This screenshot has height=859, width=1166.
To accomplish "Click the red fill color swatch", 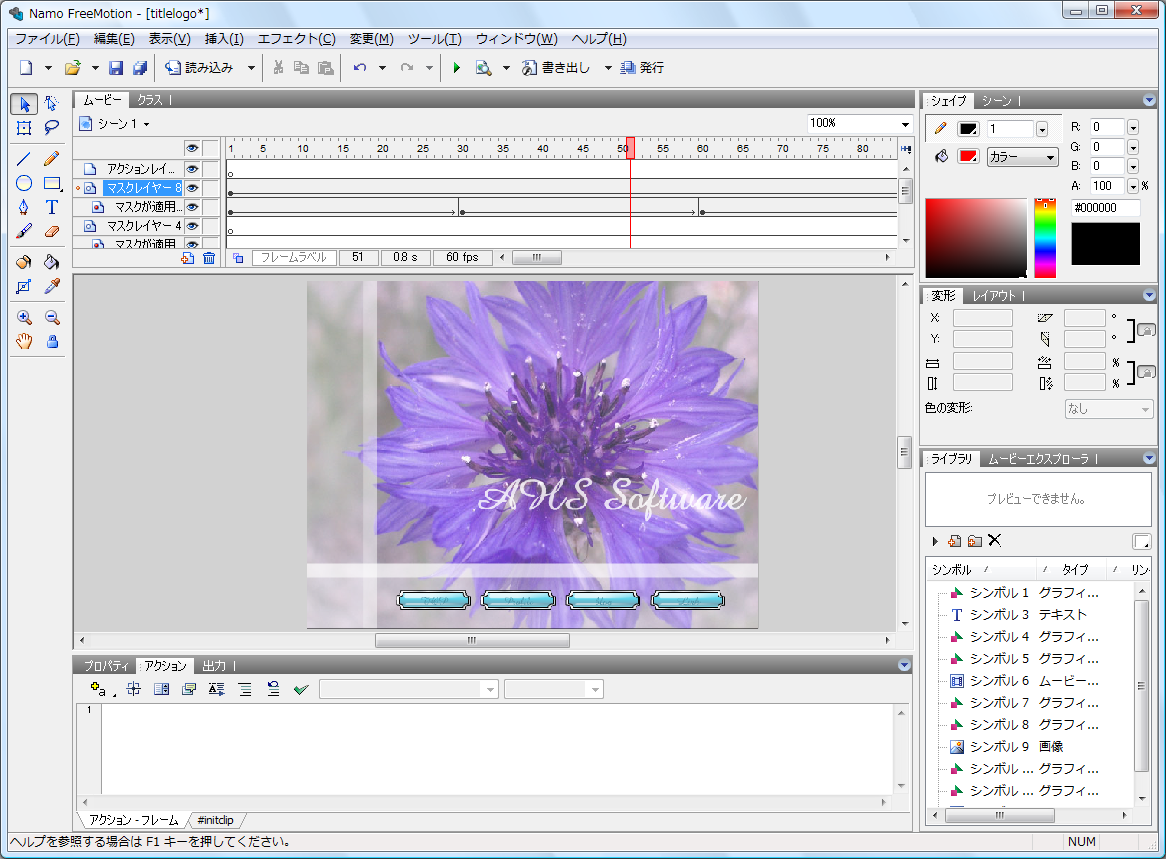I will click(968, 156).
